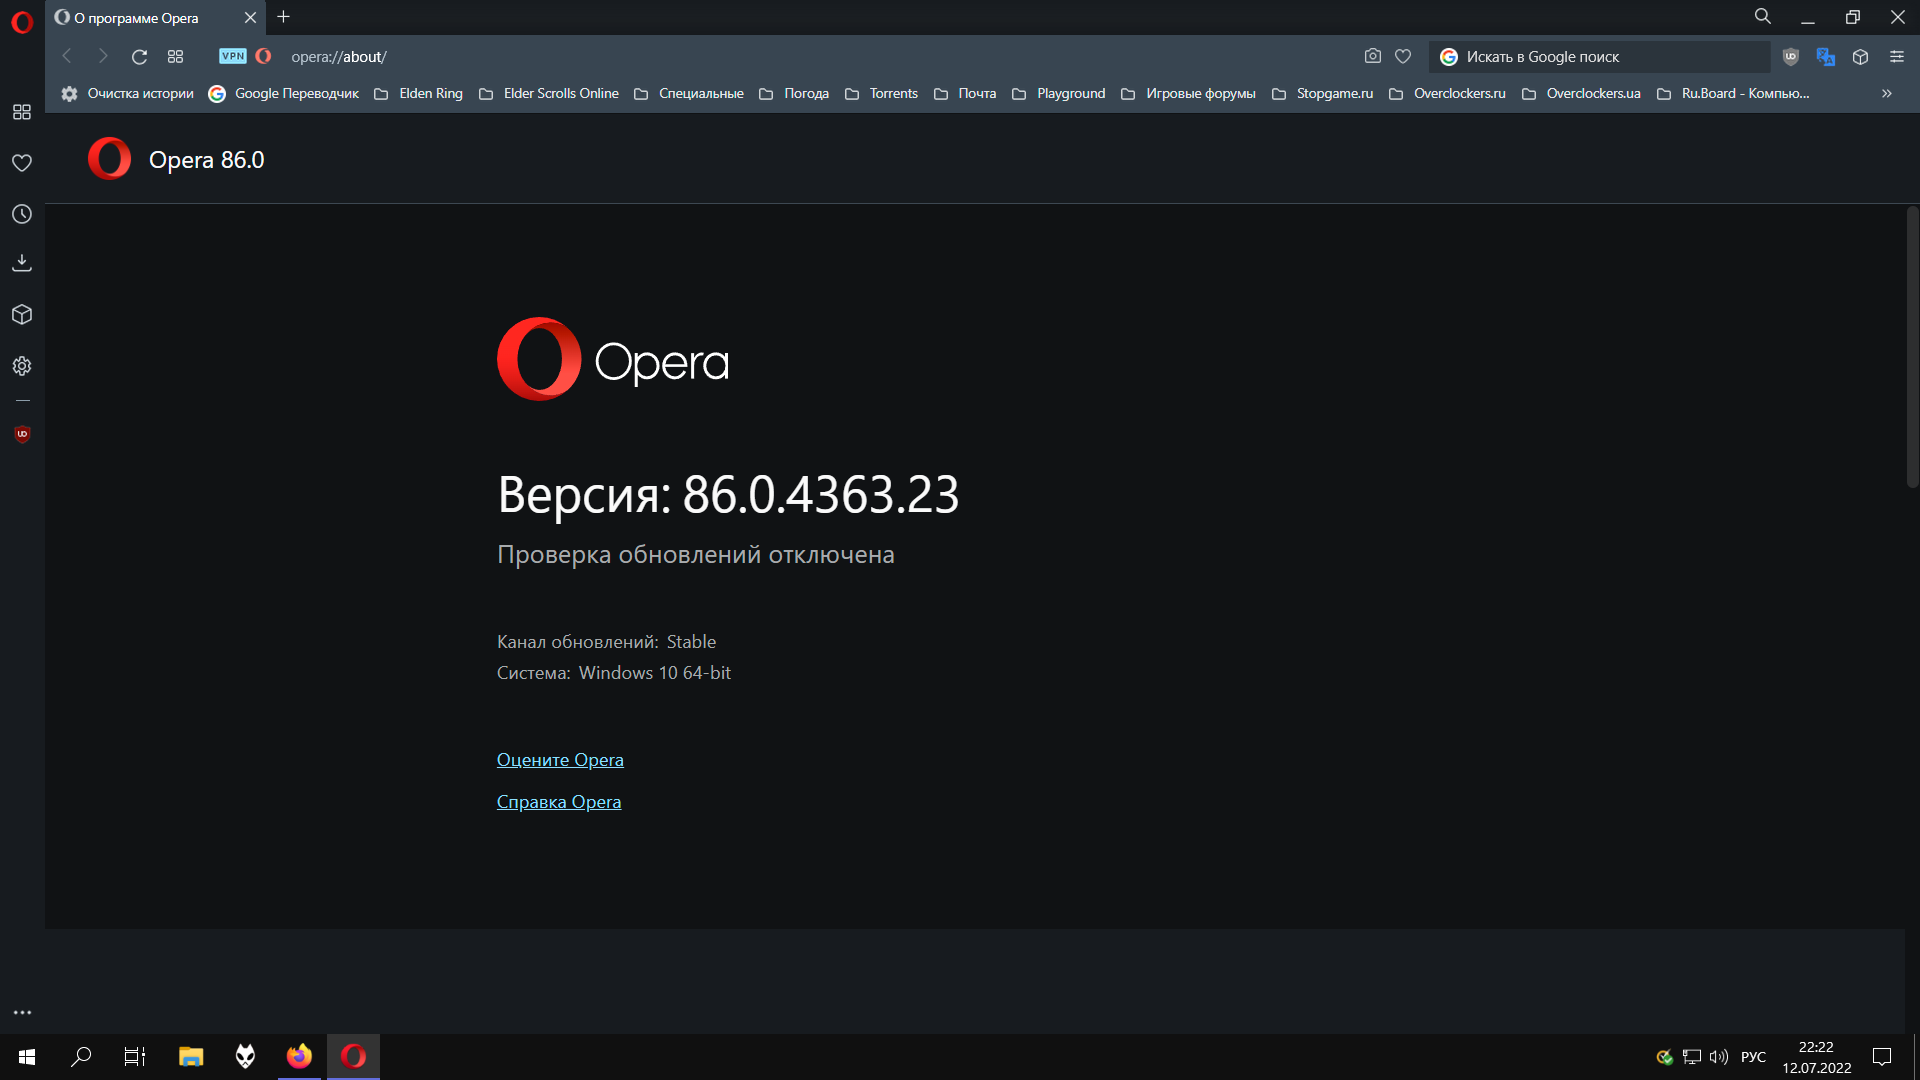The height and width of the screenshot is (1080, 1920).
Task: Close the 'О программе Opera' tab
Action: (x=250, y=18)
